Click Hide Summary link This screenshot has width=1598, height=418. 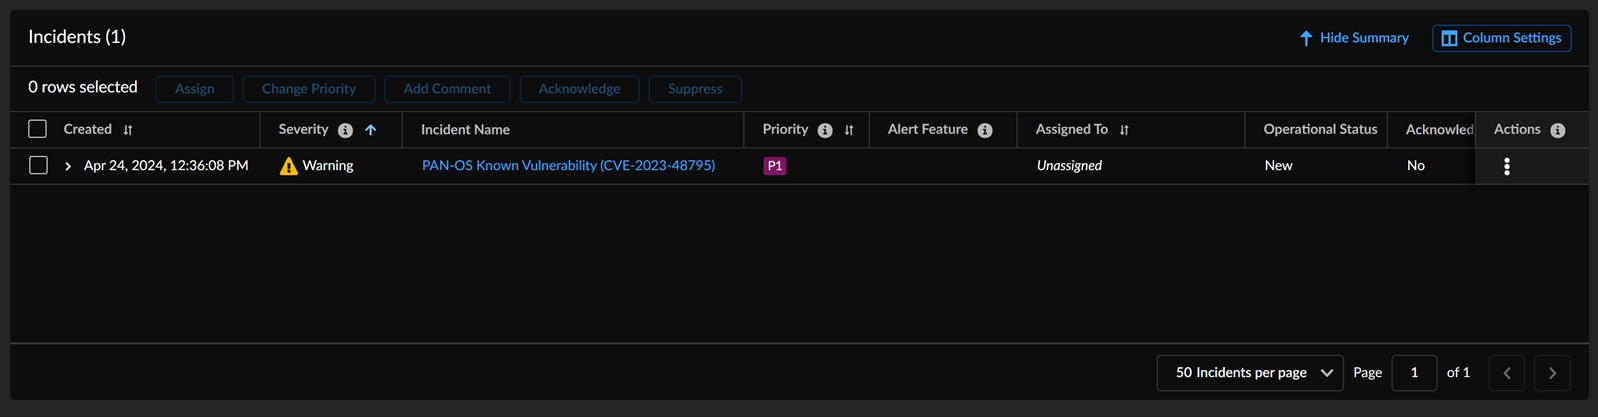tap(1354, 38)
